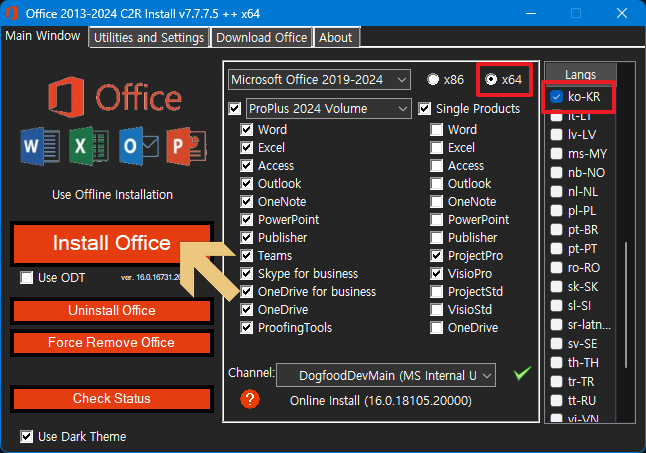Screen dimensions: 646x453
Task: Click the large orange Office logo
Action: tap(66, 97)
